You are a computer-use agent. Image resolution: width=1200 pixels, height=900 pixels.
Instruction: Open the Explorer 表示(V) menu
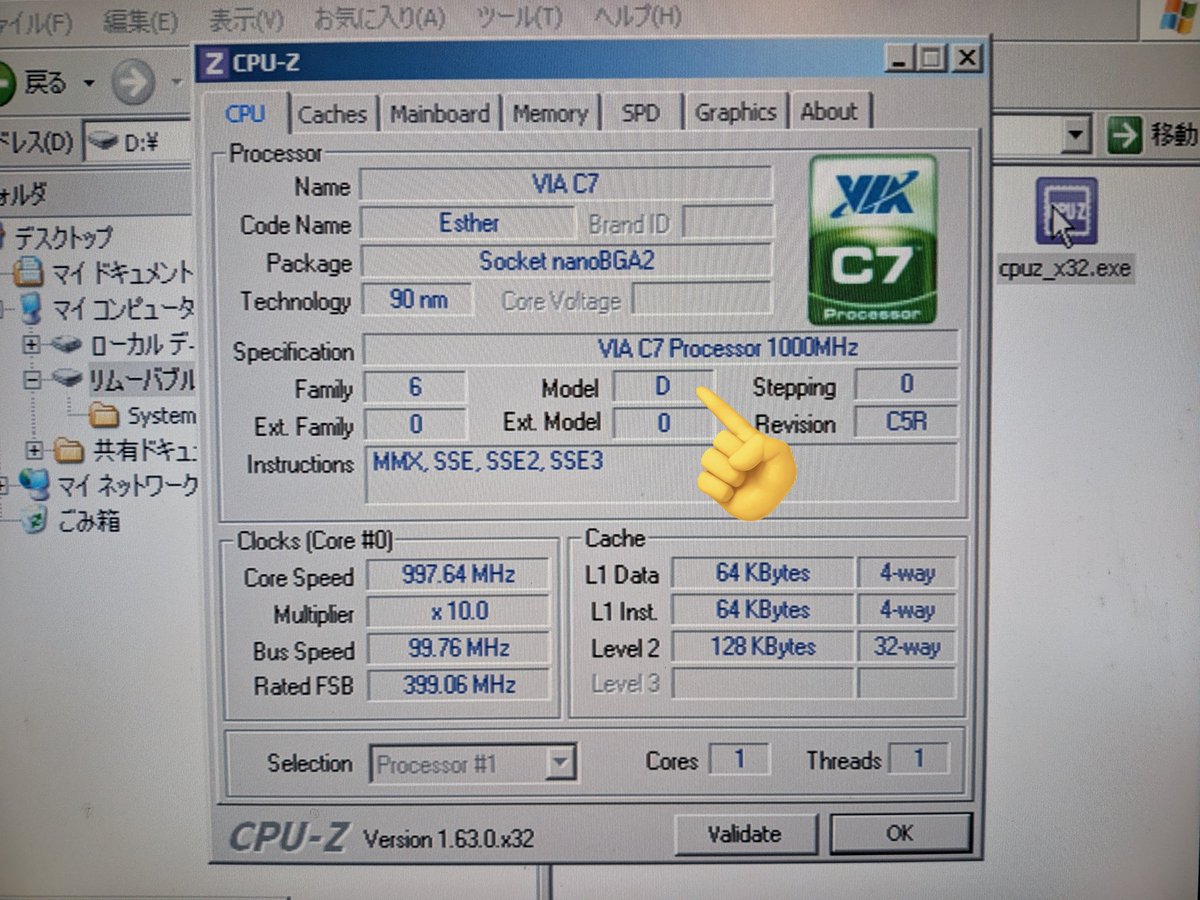[x=246, y=19]
